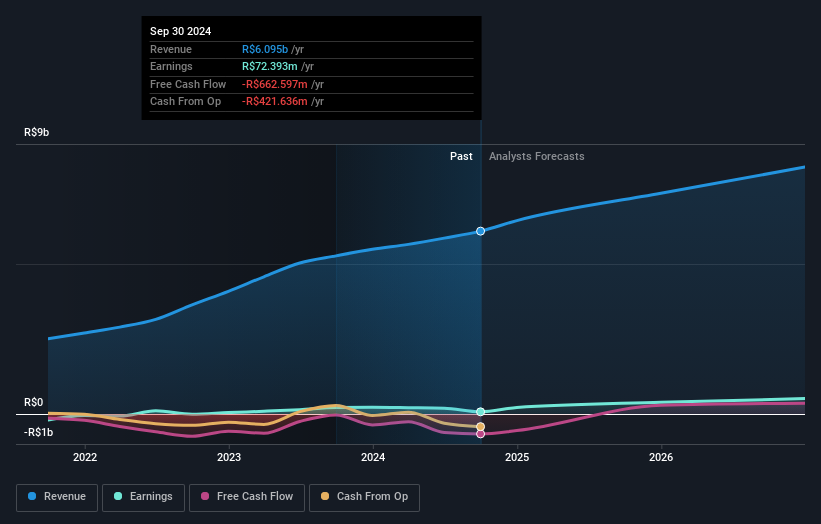Click the -R$1b y-axis label
Viewport: 821px width, 524px height.
[x=38, y=432]
